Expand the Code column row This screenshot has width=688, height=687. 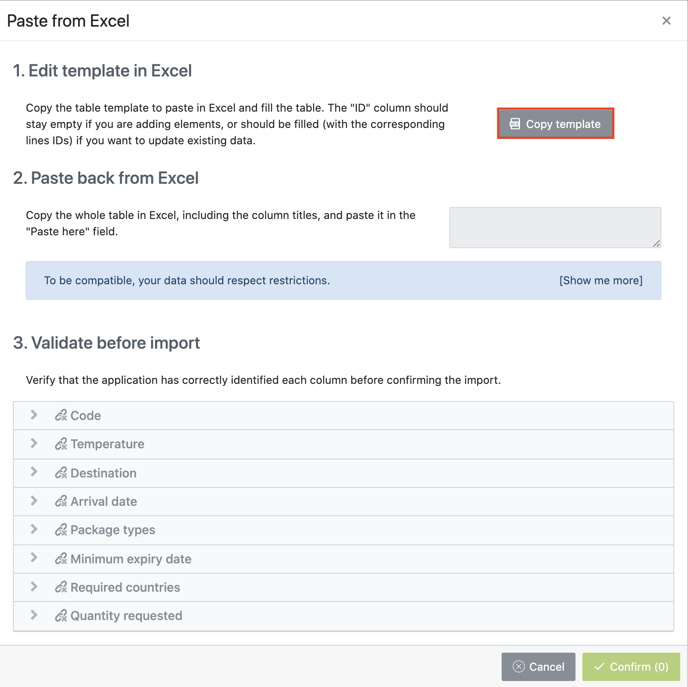(x=34, y=415)
